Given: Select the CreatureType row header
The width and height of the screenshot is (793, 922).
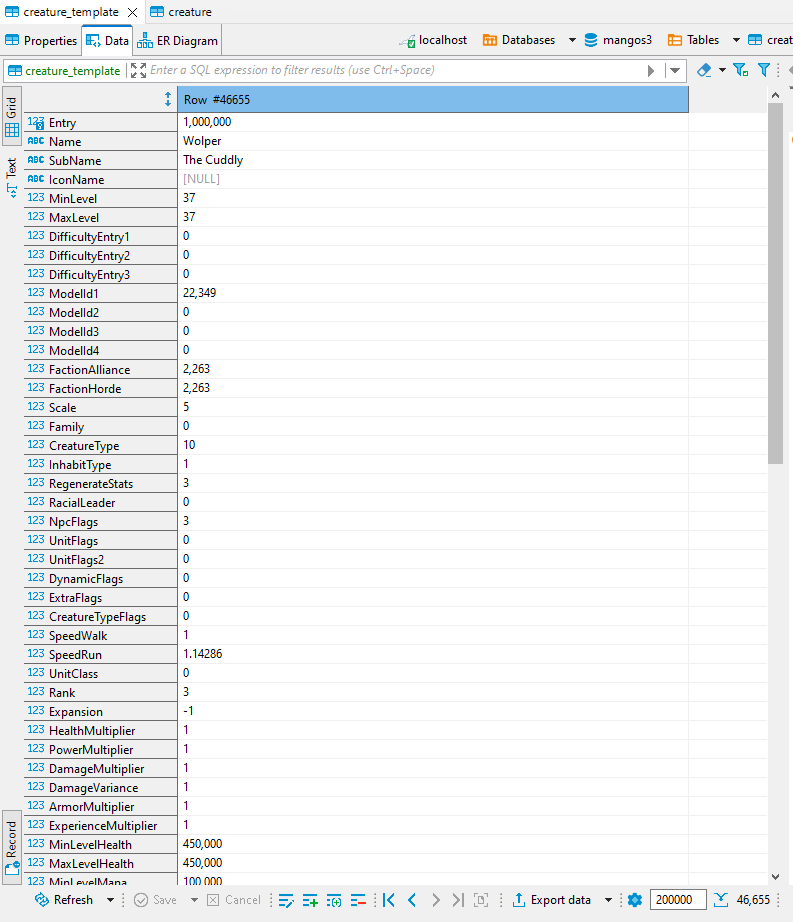Looking at the screenshot, I should coord(101,445).
